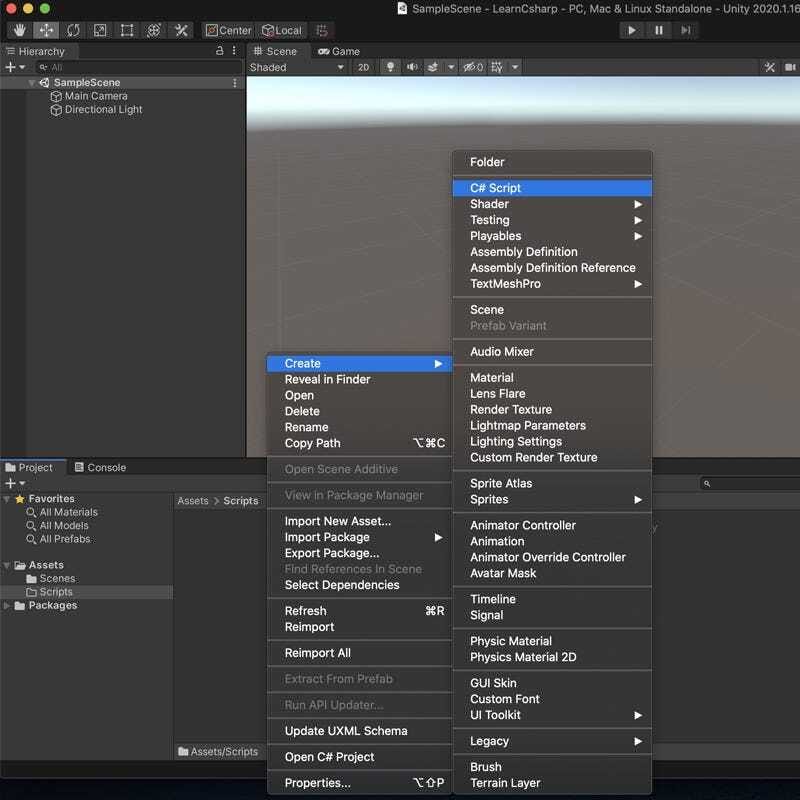This screenshot has width=800, height=800.
Task: Toggle scene audio with the speaker icon
Action: coord(412,67)
